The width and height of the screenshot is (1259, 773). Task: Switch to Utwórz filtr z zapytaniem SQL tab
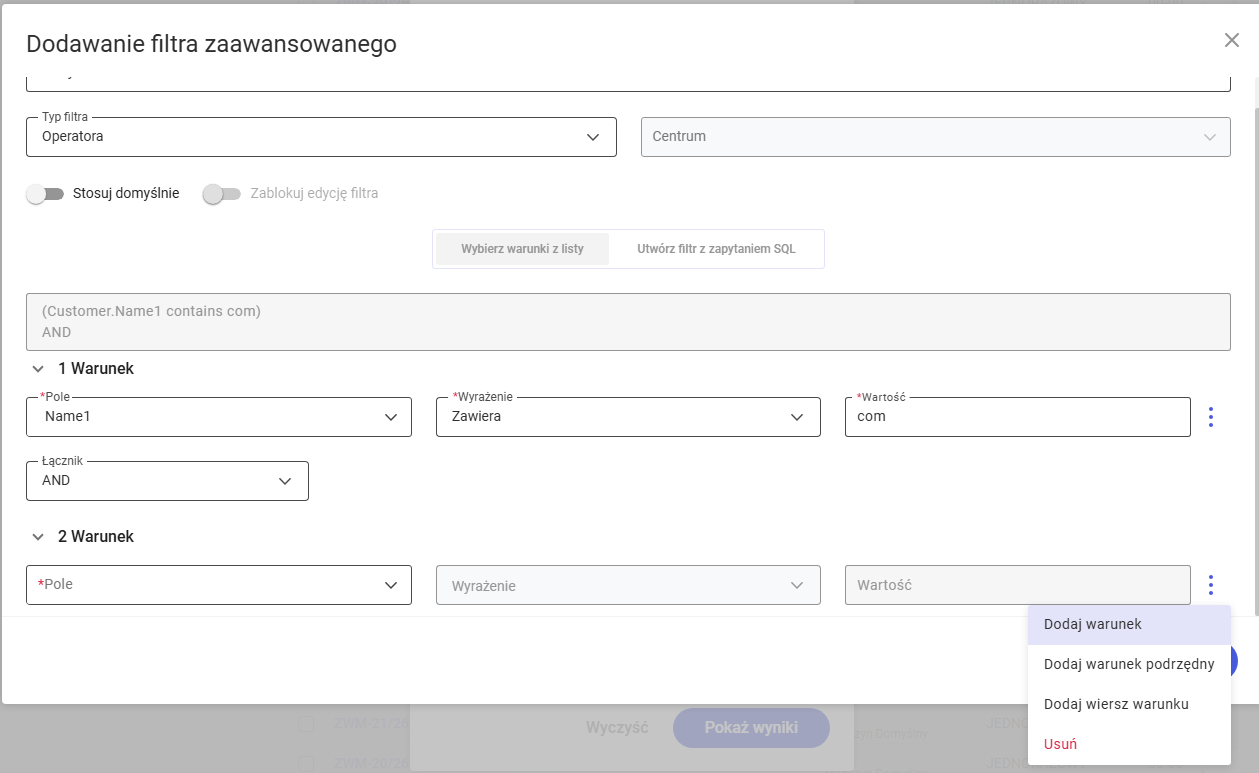coord(716,249)
